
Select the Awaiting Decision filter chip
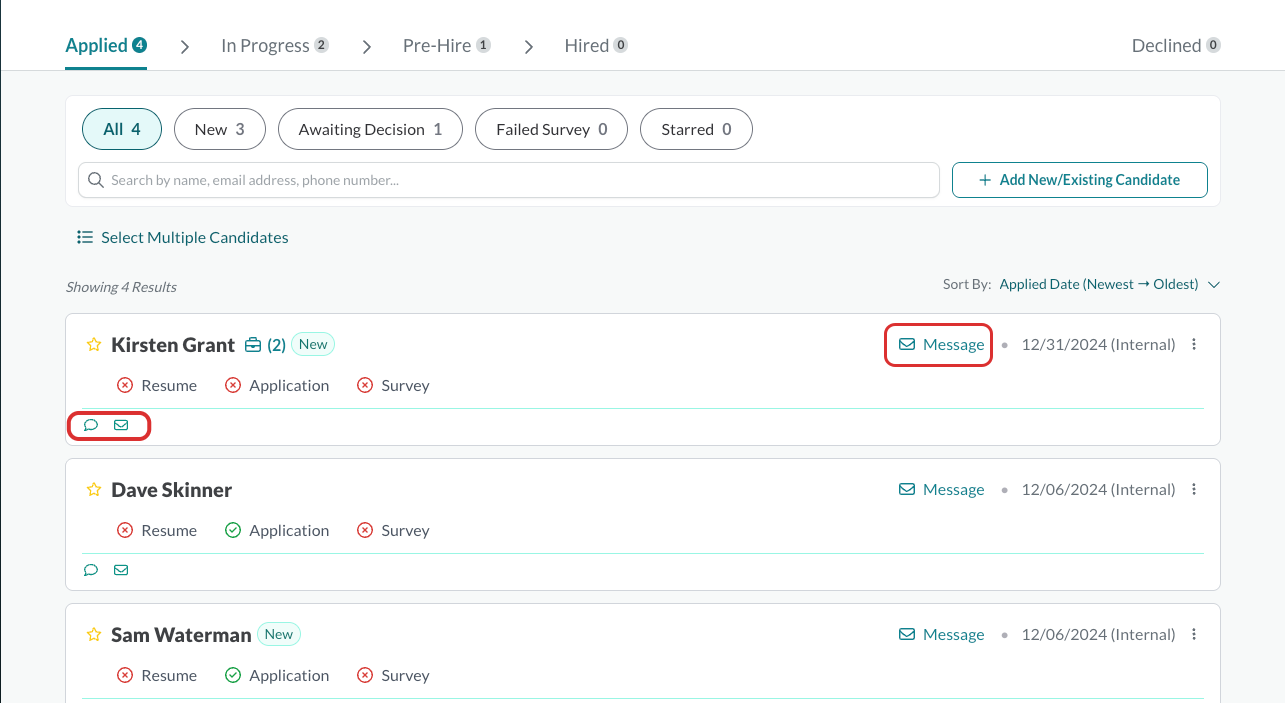point(370,129)
